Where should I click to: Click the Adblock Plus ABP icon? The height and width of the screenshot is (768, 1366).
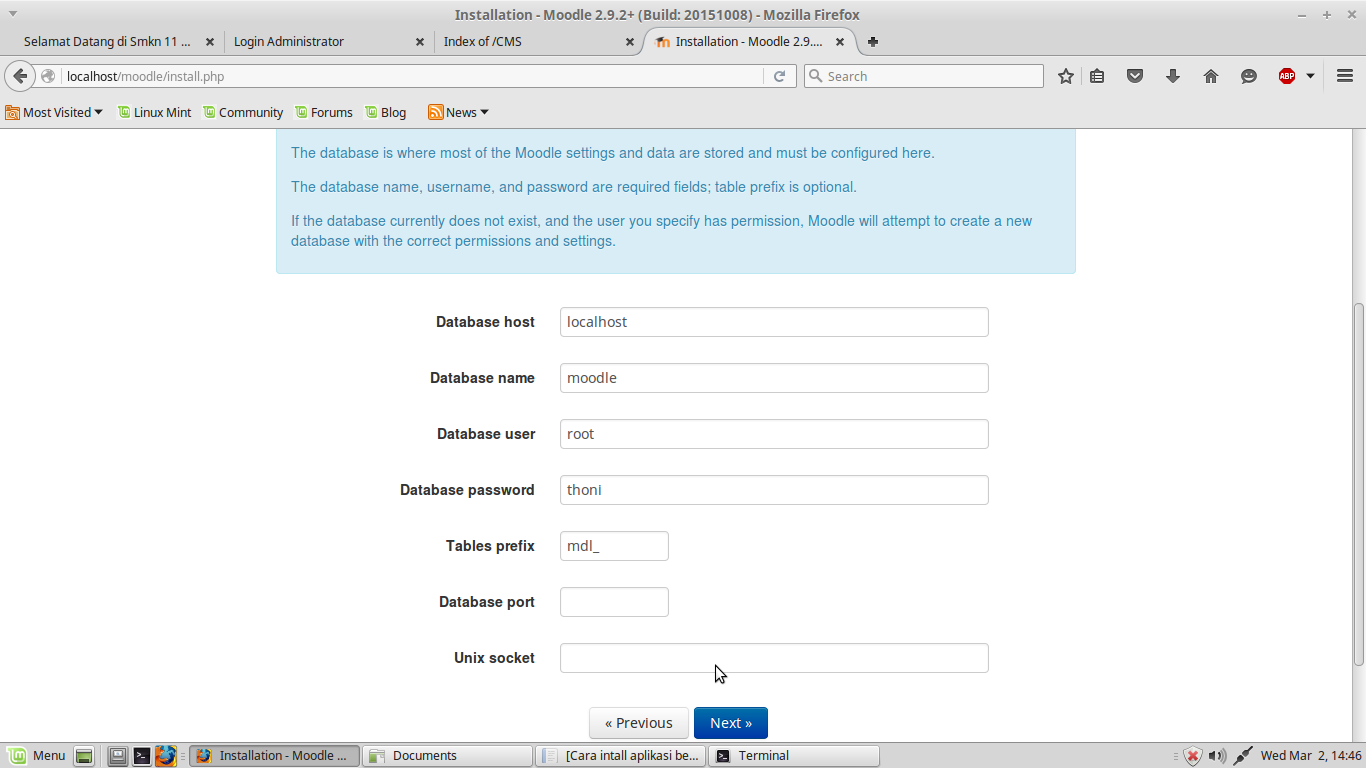coord(1287,76)
